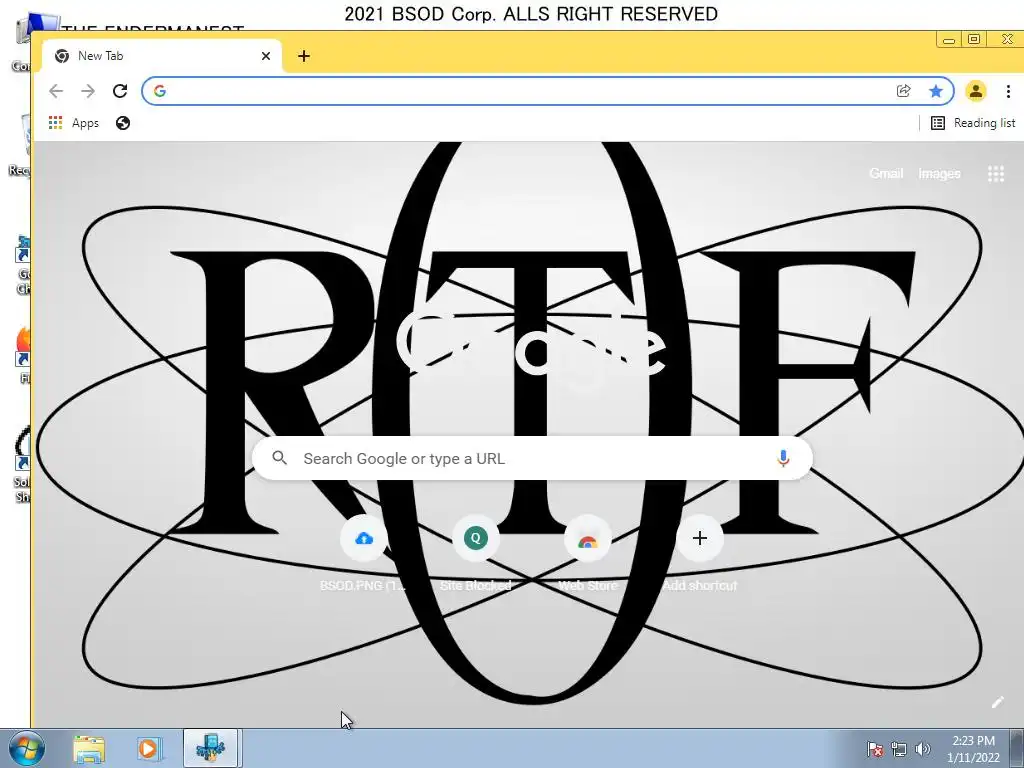1024x768 pixels.
Task: Open the Gmail link
Action: [886, 173]
